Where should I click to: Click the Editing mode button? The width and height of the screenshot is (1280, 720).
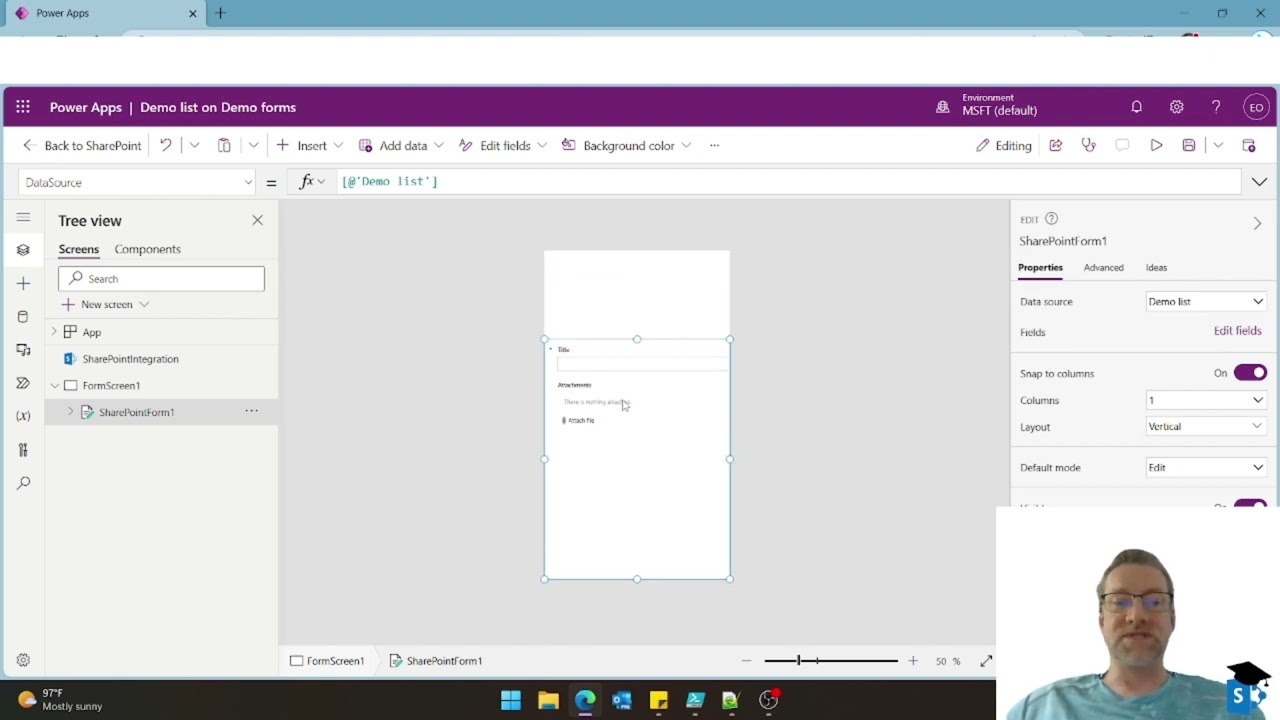1003,145
